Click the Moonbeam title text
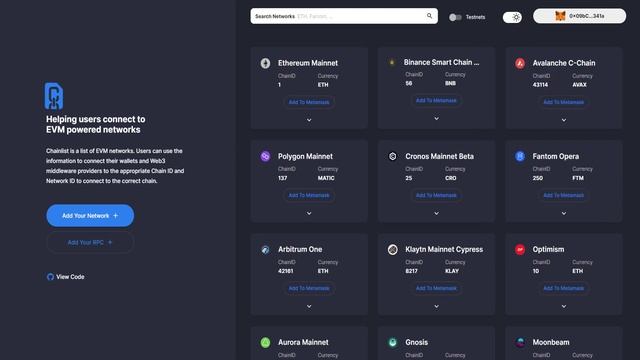This screenshot has width=640, height=360. click(x=551, y=342)
